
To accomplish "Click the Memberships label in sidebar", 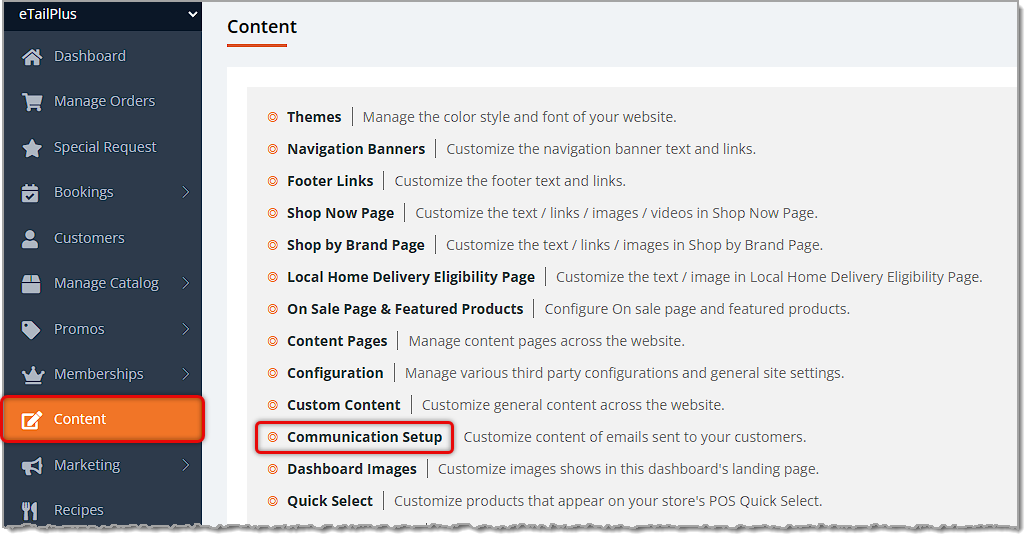I will pyautogui.click(x=98, y=375).
